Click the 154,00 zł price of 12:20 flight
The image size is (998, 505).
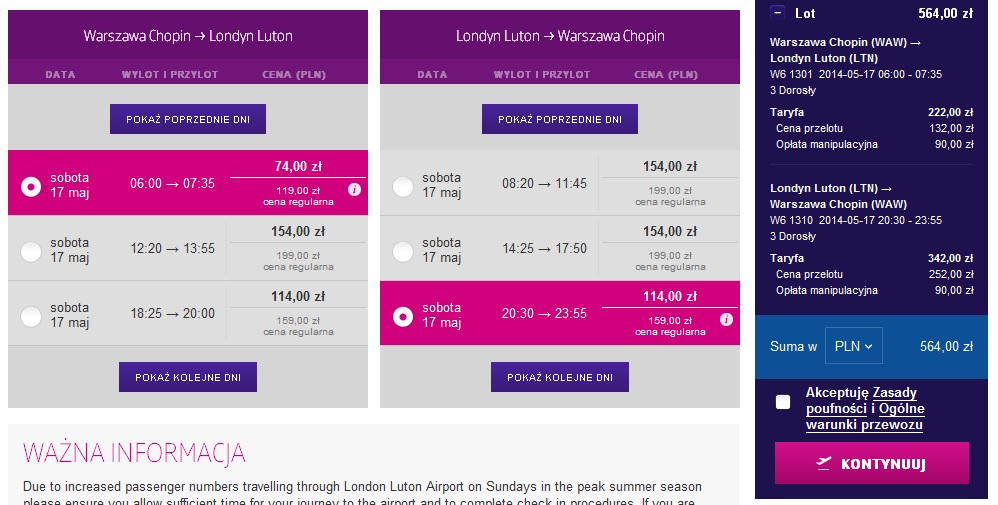tap(298, 232)
